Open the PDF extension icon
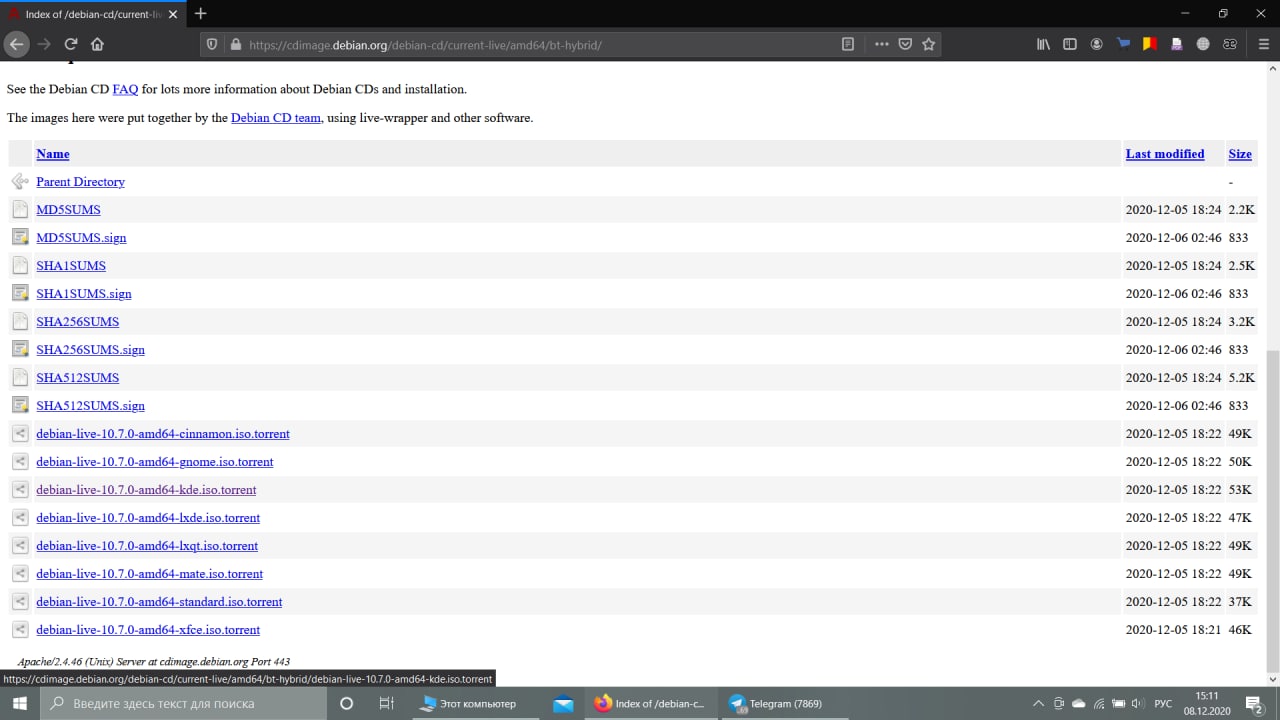The width and height of the screenshot is (1280, 720). click(x=1177, y=44)
